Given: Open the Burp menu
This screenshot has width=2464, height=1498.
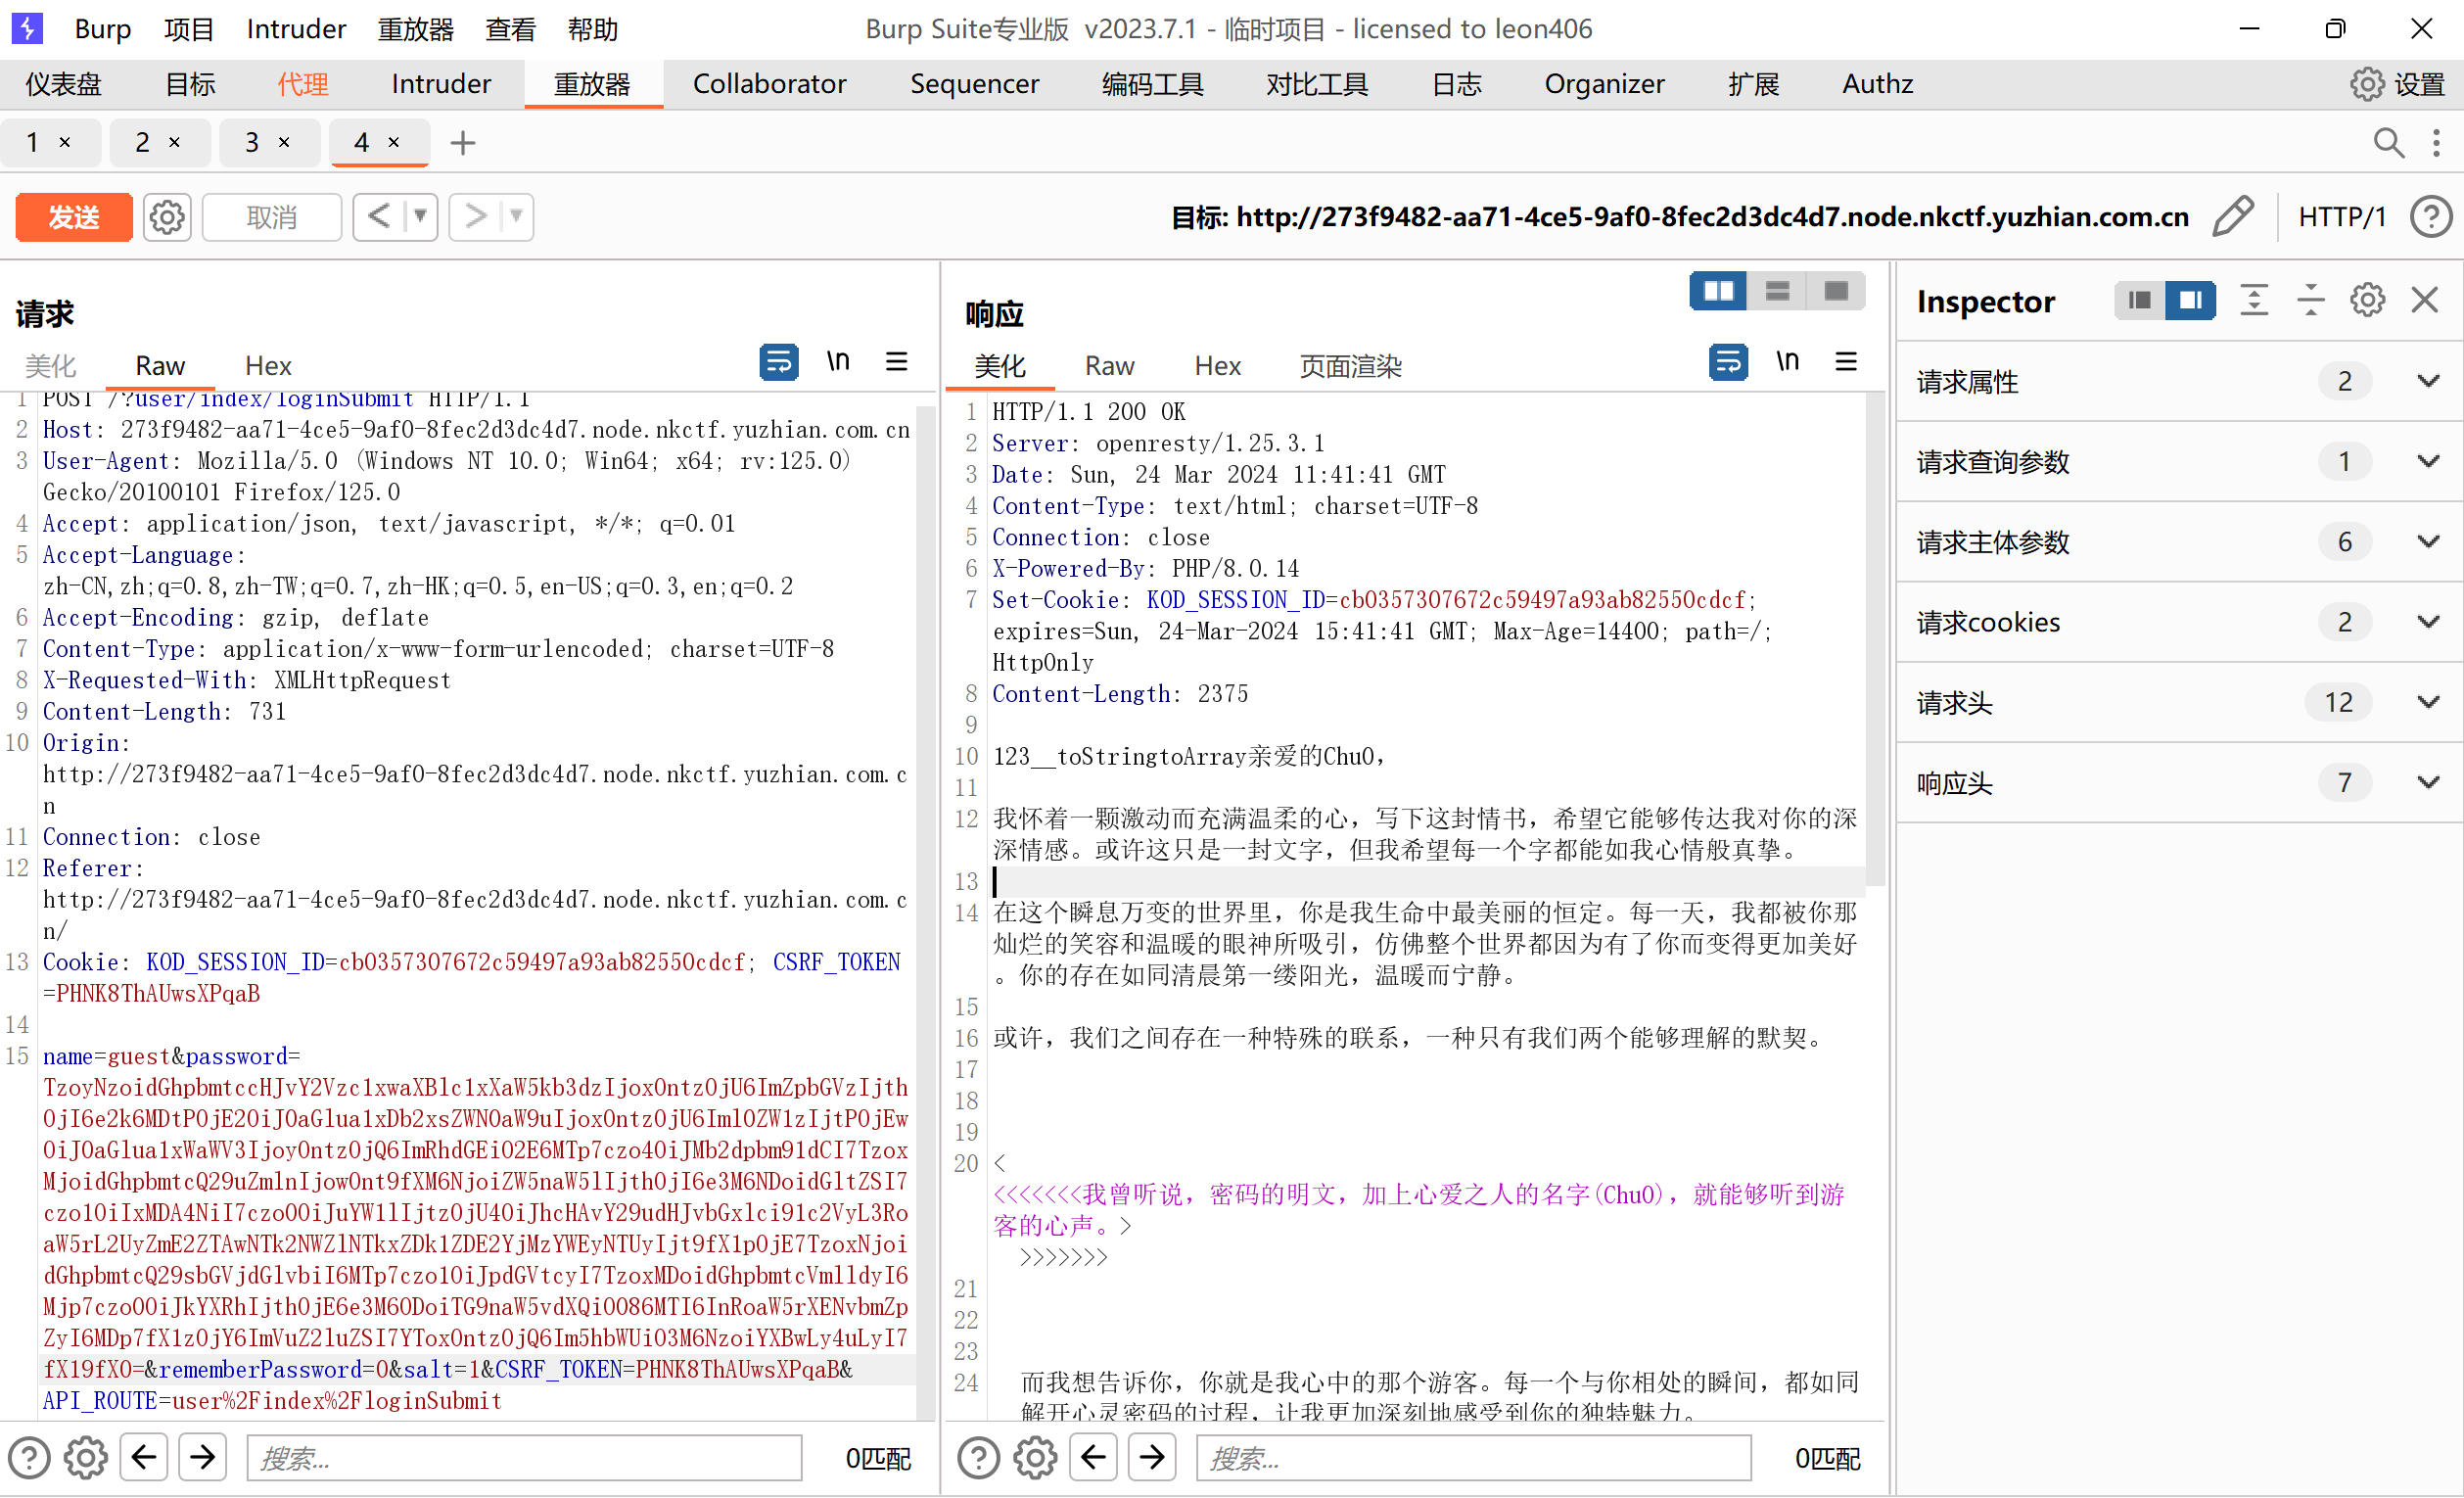Looking at the screenshot, I should (103, 29).
